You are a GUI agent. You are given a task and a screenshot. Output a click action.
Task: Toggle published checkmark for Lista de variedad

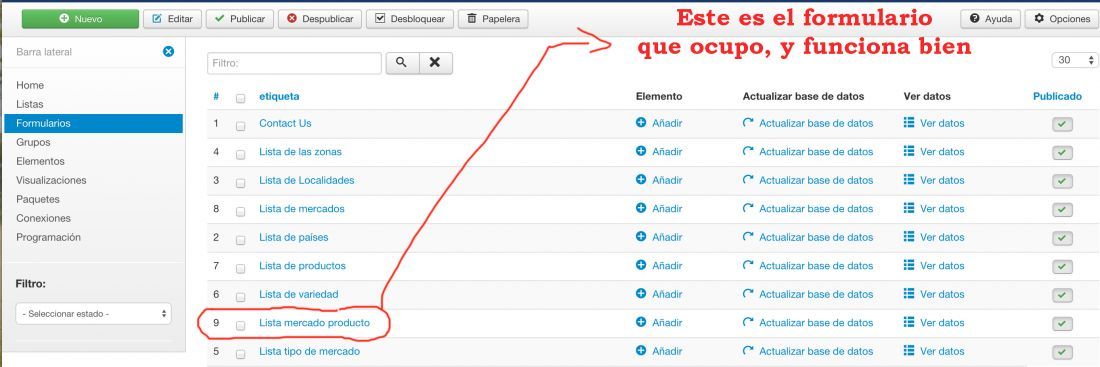tap(1062, 295)
